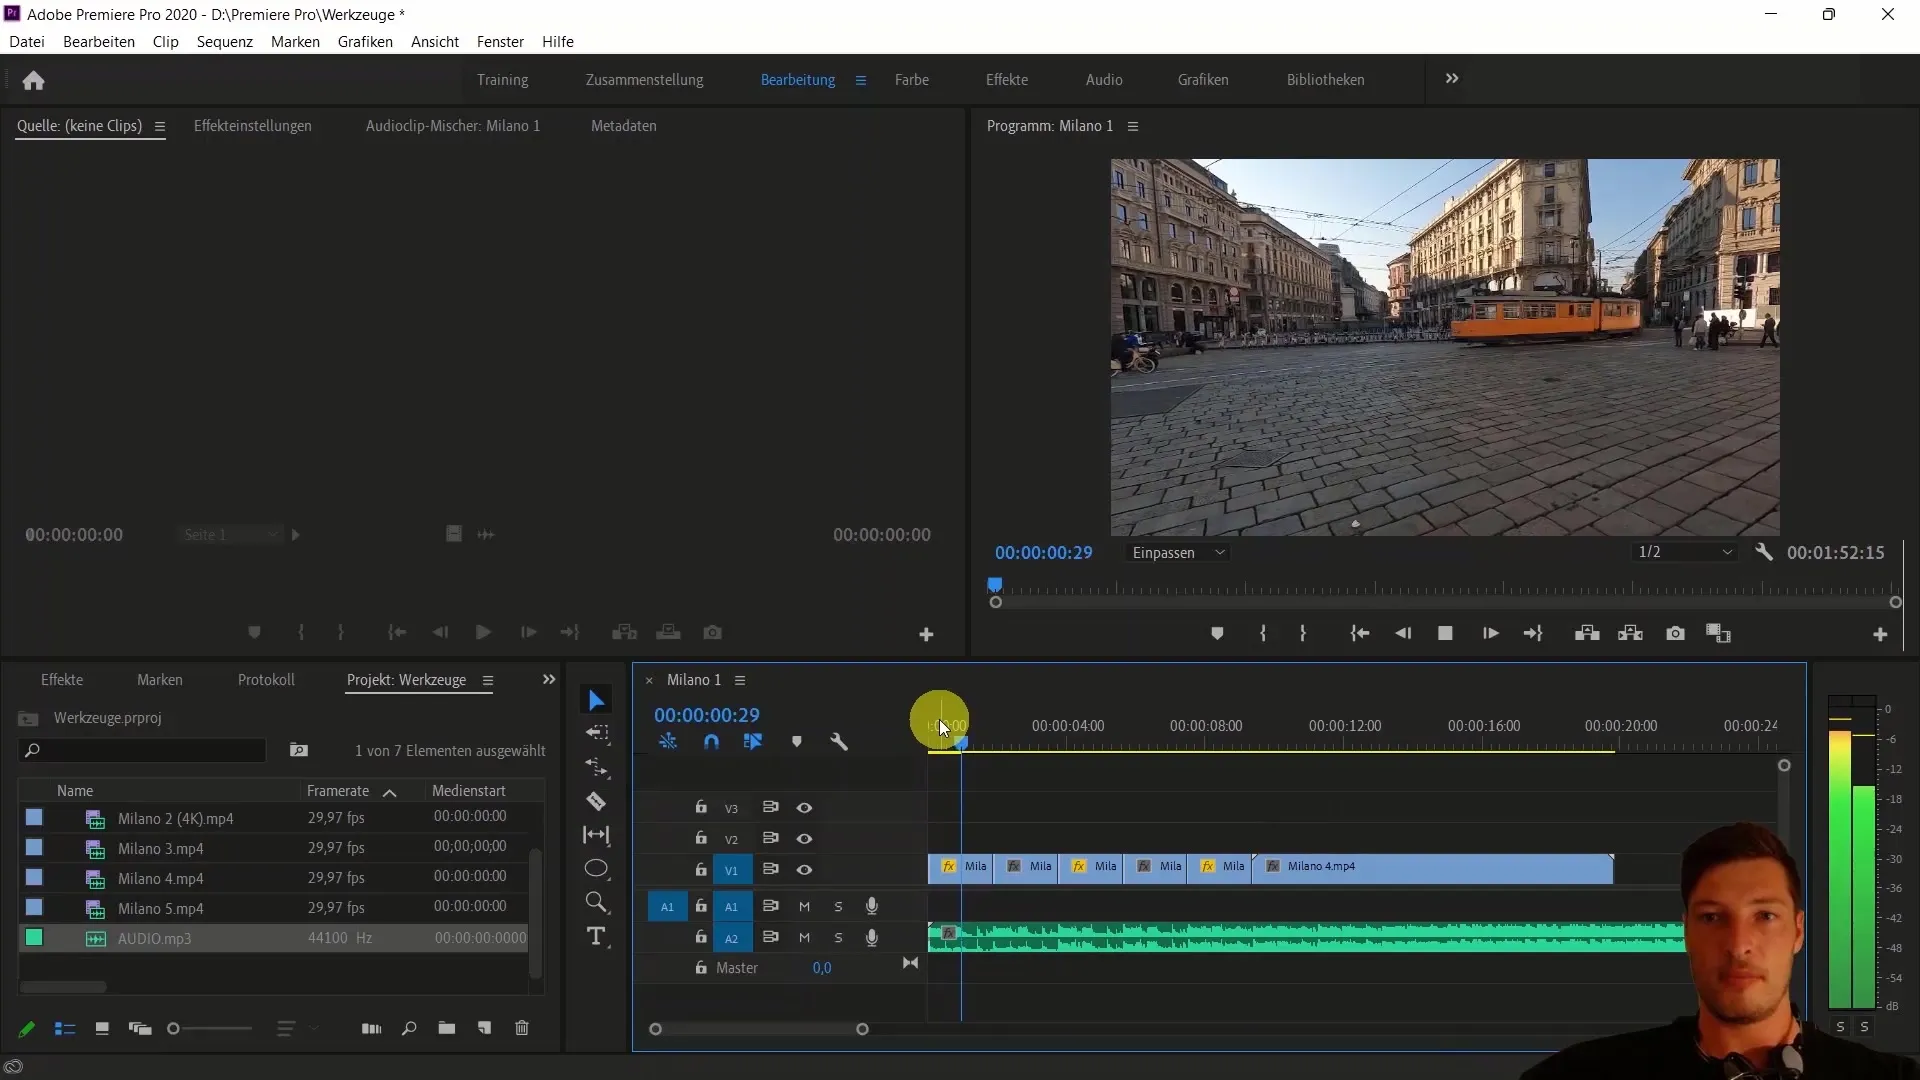The height and width of the screenshot is (1080, 1920).
Task: Click Mark In in Program monitor
Action: pyautogui.click(x=1263, y=633)
